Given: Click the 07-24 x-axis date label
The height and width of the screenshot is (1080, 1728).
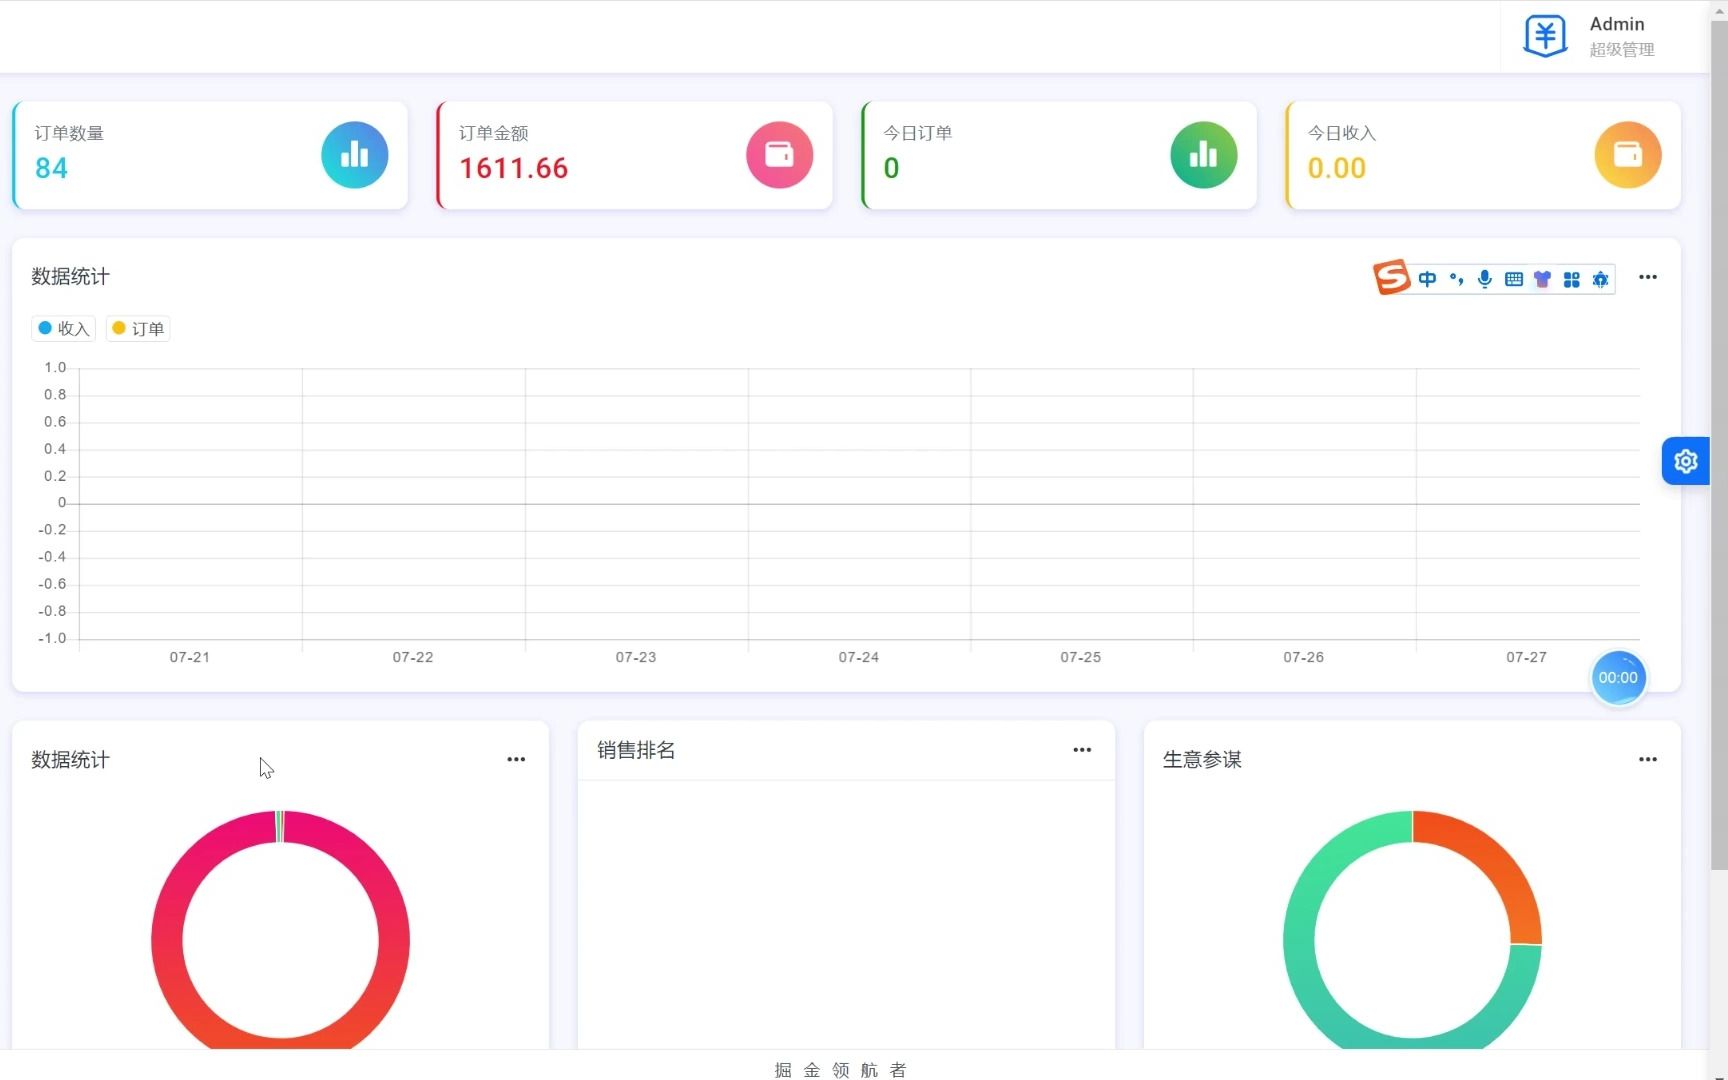Looking at the screenshot, I should point(859,657).
